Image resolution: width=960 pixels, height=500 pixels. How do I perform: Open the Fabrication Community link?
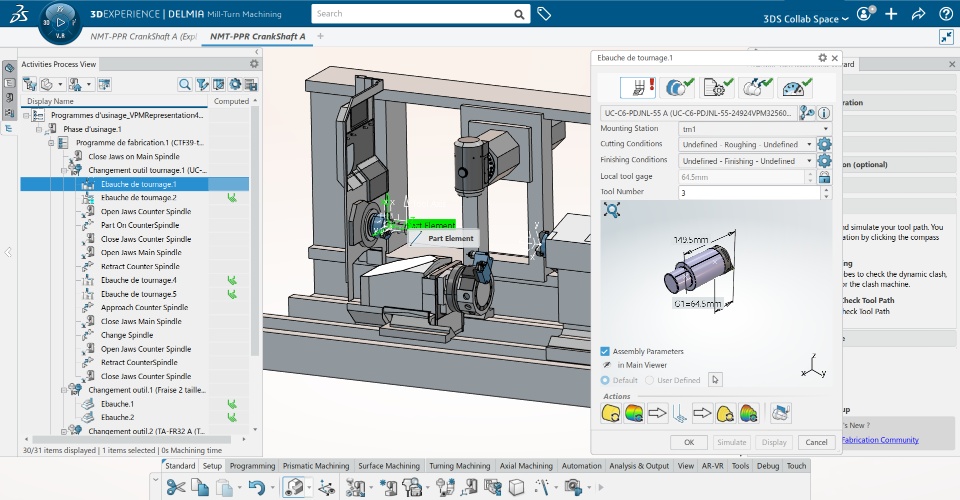point(880,439)
